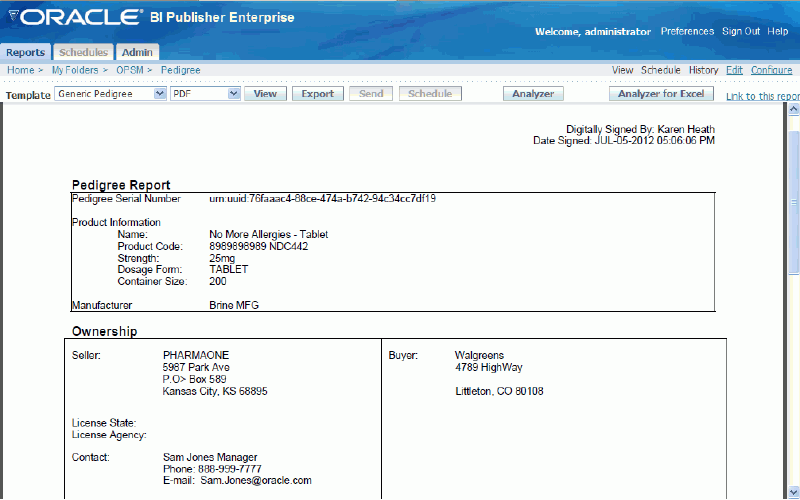Click buyer name Walgreens
Viewport: 800px width, 500px height.
point(479,355)
